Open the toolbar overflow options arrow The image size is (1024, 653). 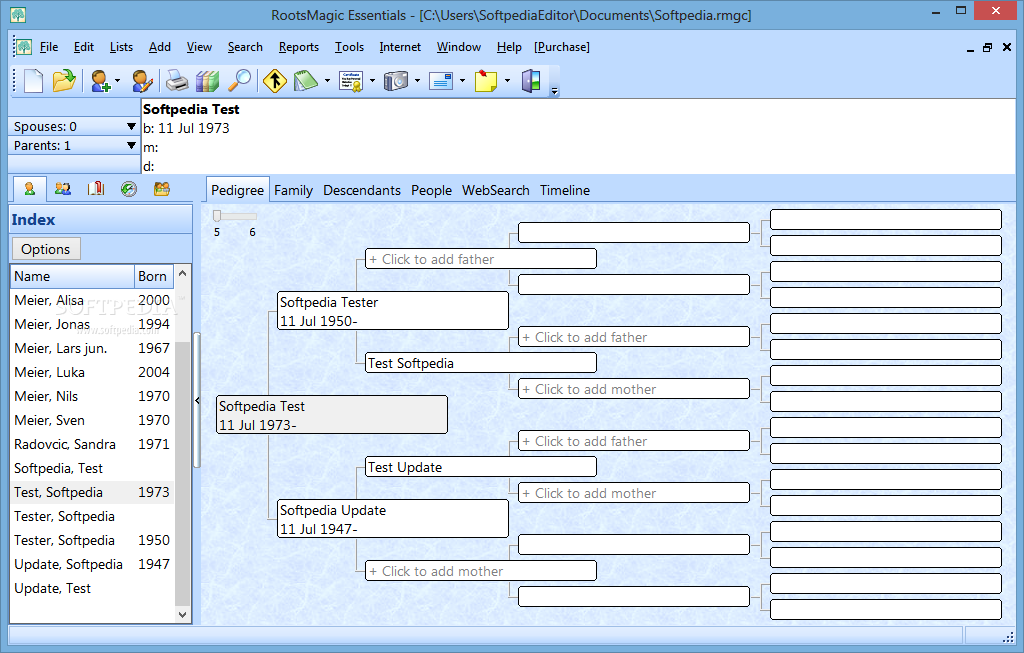tap(554, 91)
